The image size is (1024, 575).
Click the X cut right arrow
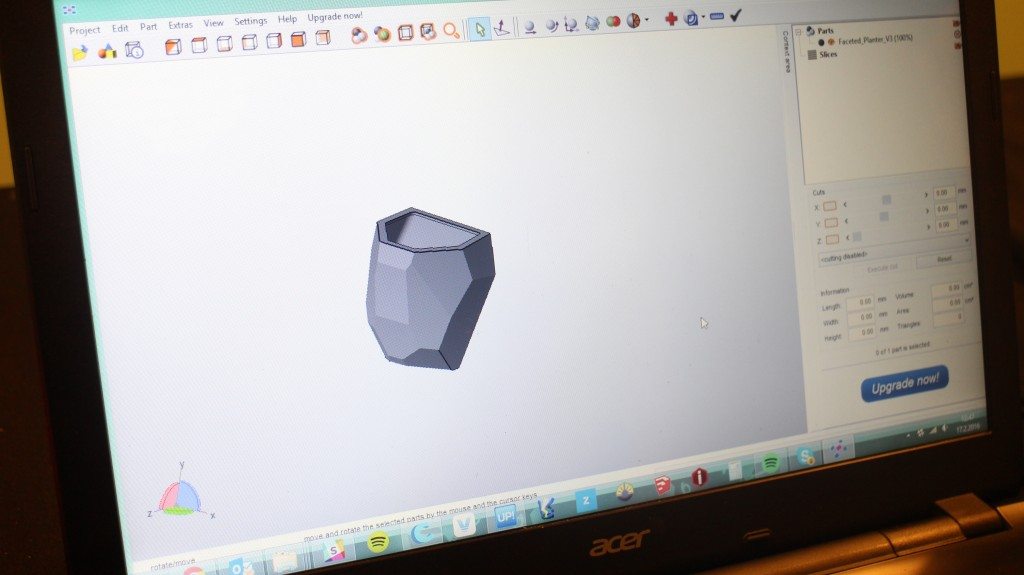pyautogui.click(x=925, y=195)
